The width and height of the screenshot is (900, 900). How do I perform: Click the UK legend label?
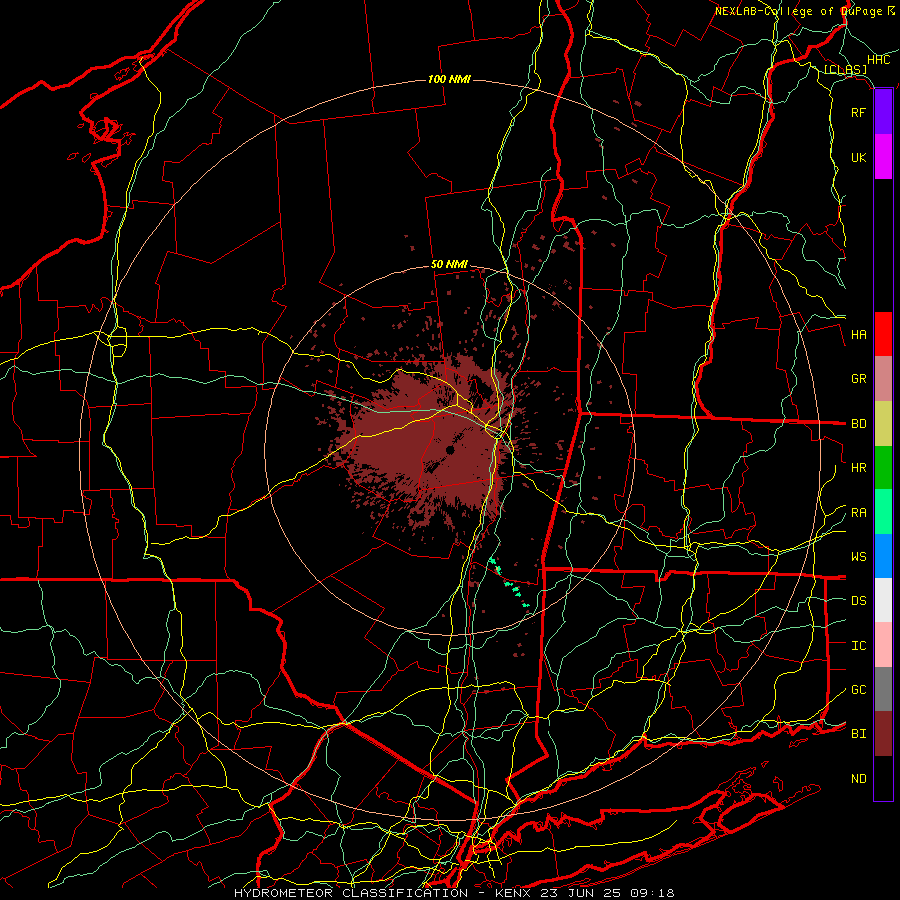click(x=859, y=157)
